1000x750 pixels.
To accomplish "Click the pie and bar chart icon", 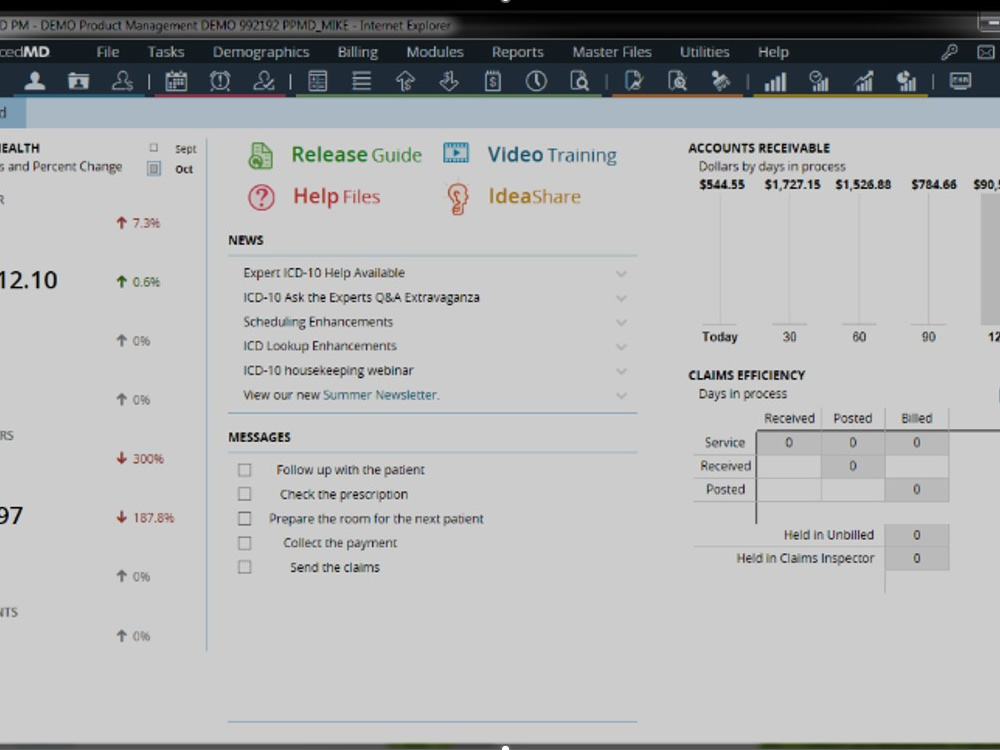I will [x=906, y=81].
